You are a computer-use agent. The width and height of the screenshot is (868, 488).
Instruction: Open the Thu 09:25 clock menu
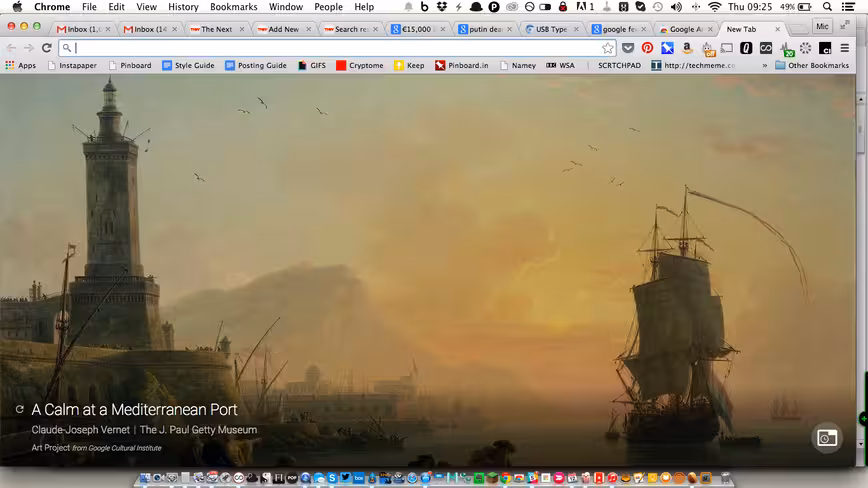750,7
